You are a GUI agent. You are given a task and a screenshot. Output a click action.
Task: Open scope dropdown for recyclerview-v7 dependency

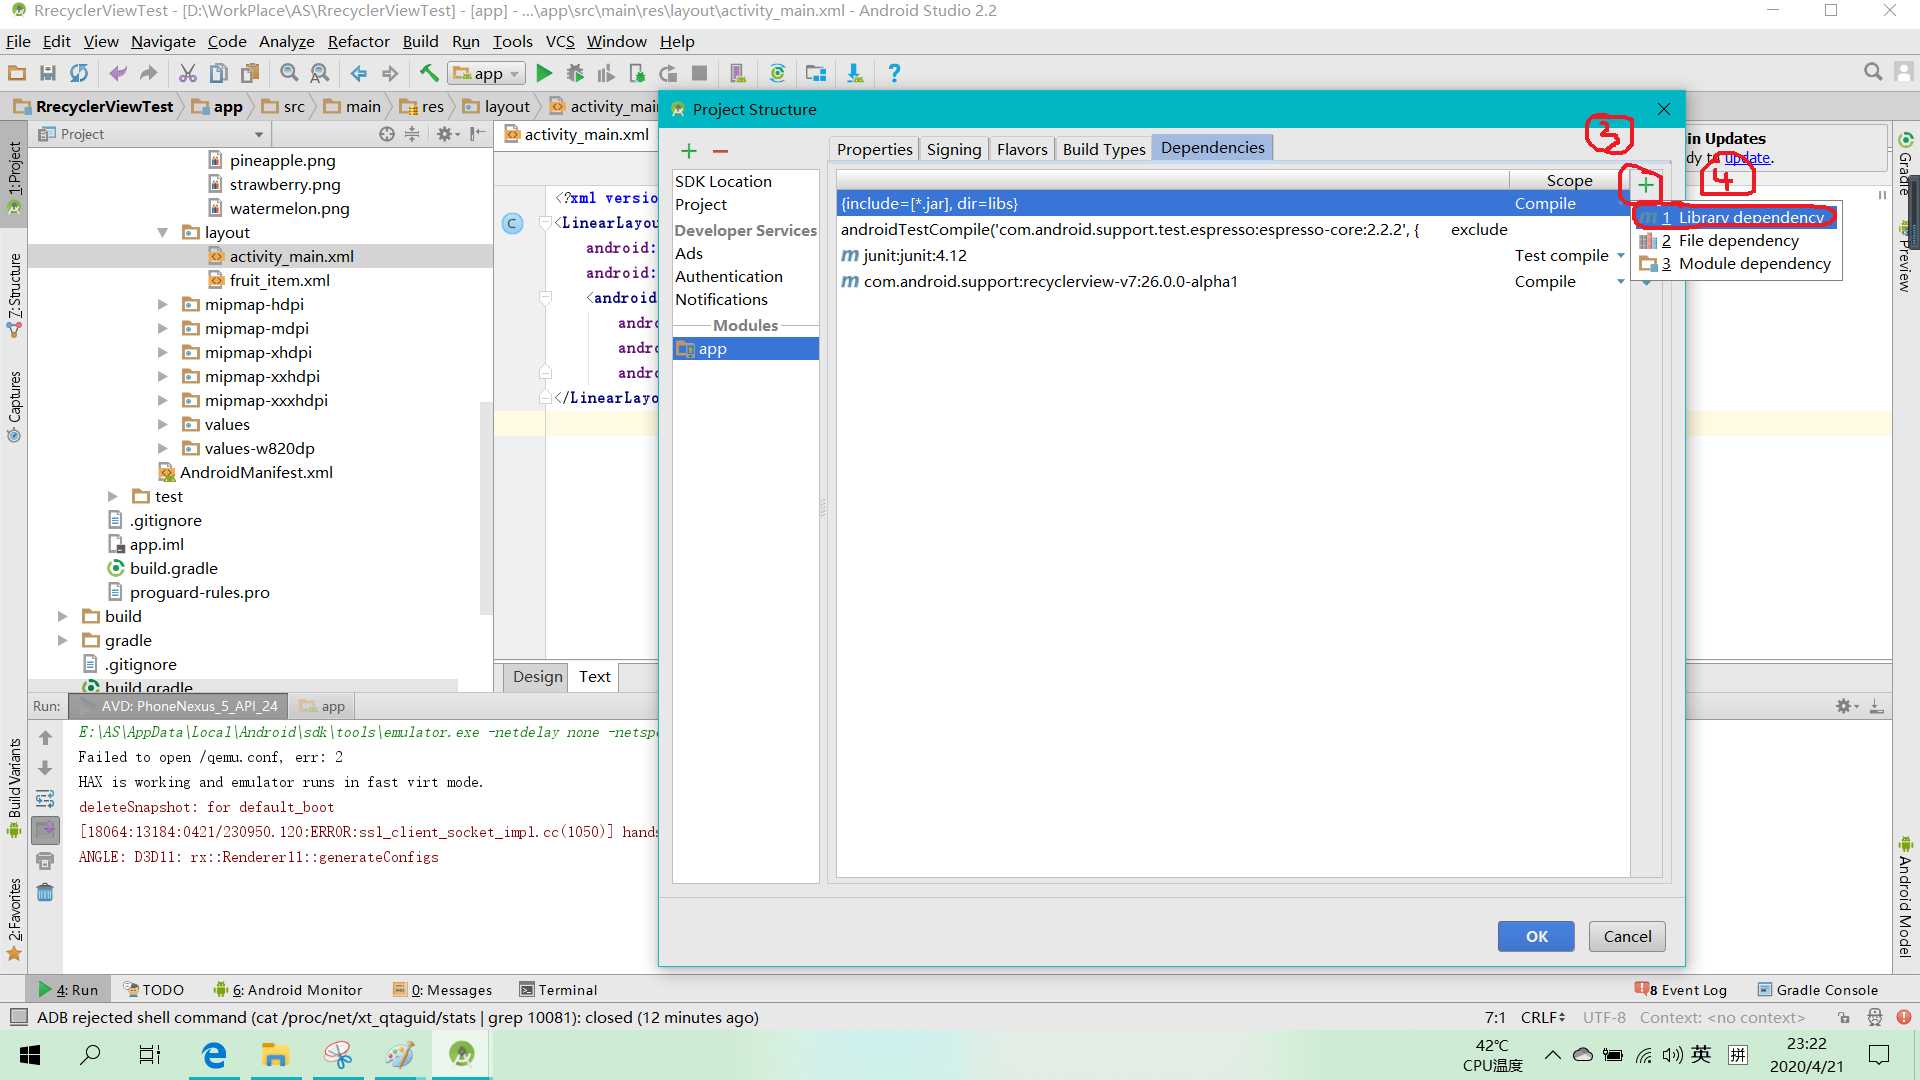click(x=1620, y=281)
